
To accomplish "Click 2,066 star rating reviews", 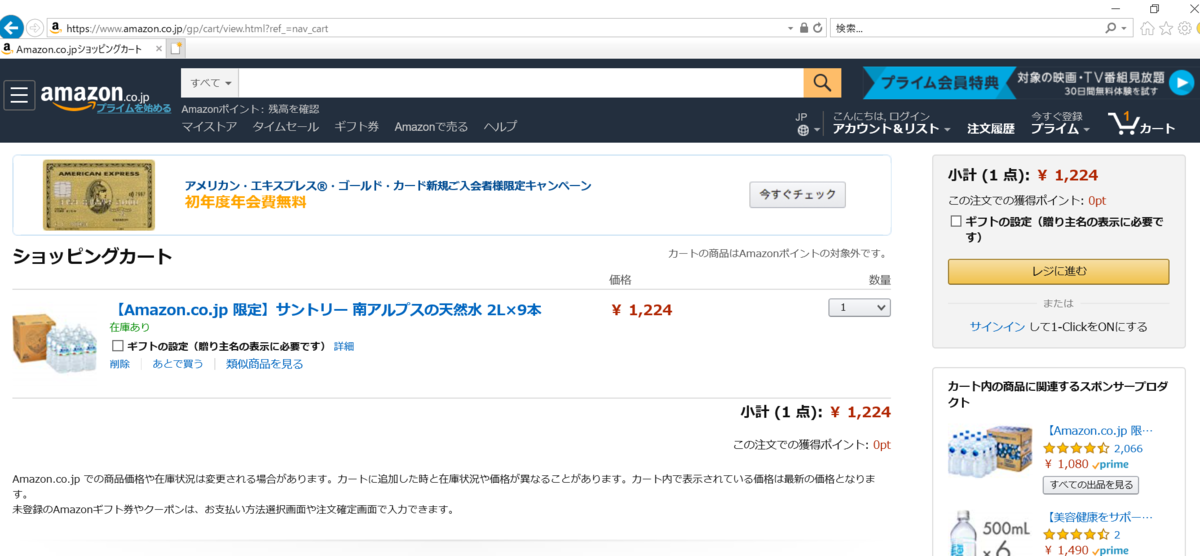I will (x=1128, y=448).
